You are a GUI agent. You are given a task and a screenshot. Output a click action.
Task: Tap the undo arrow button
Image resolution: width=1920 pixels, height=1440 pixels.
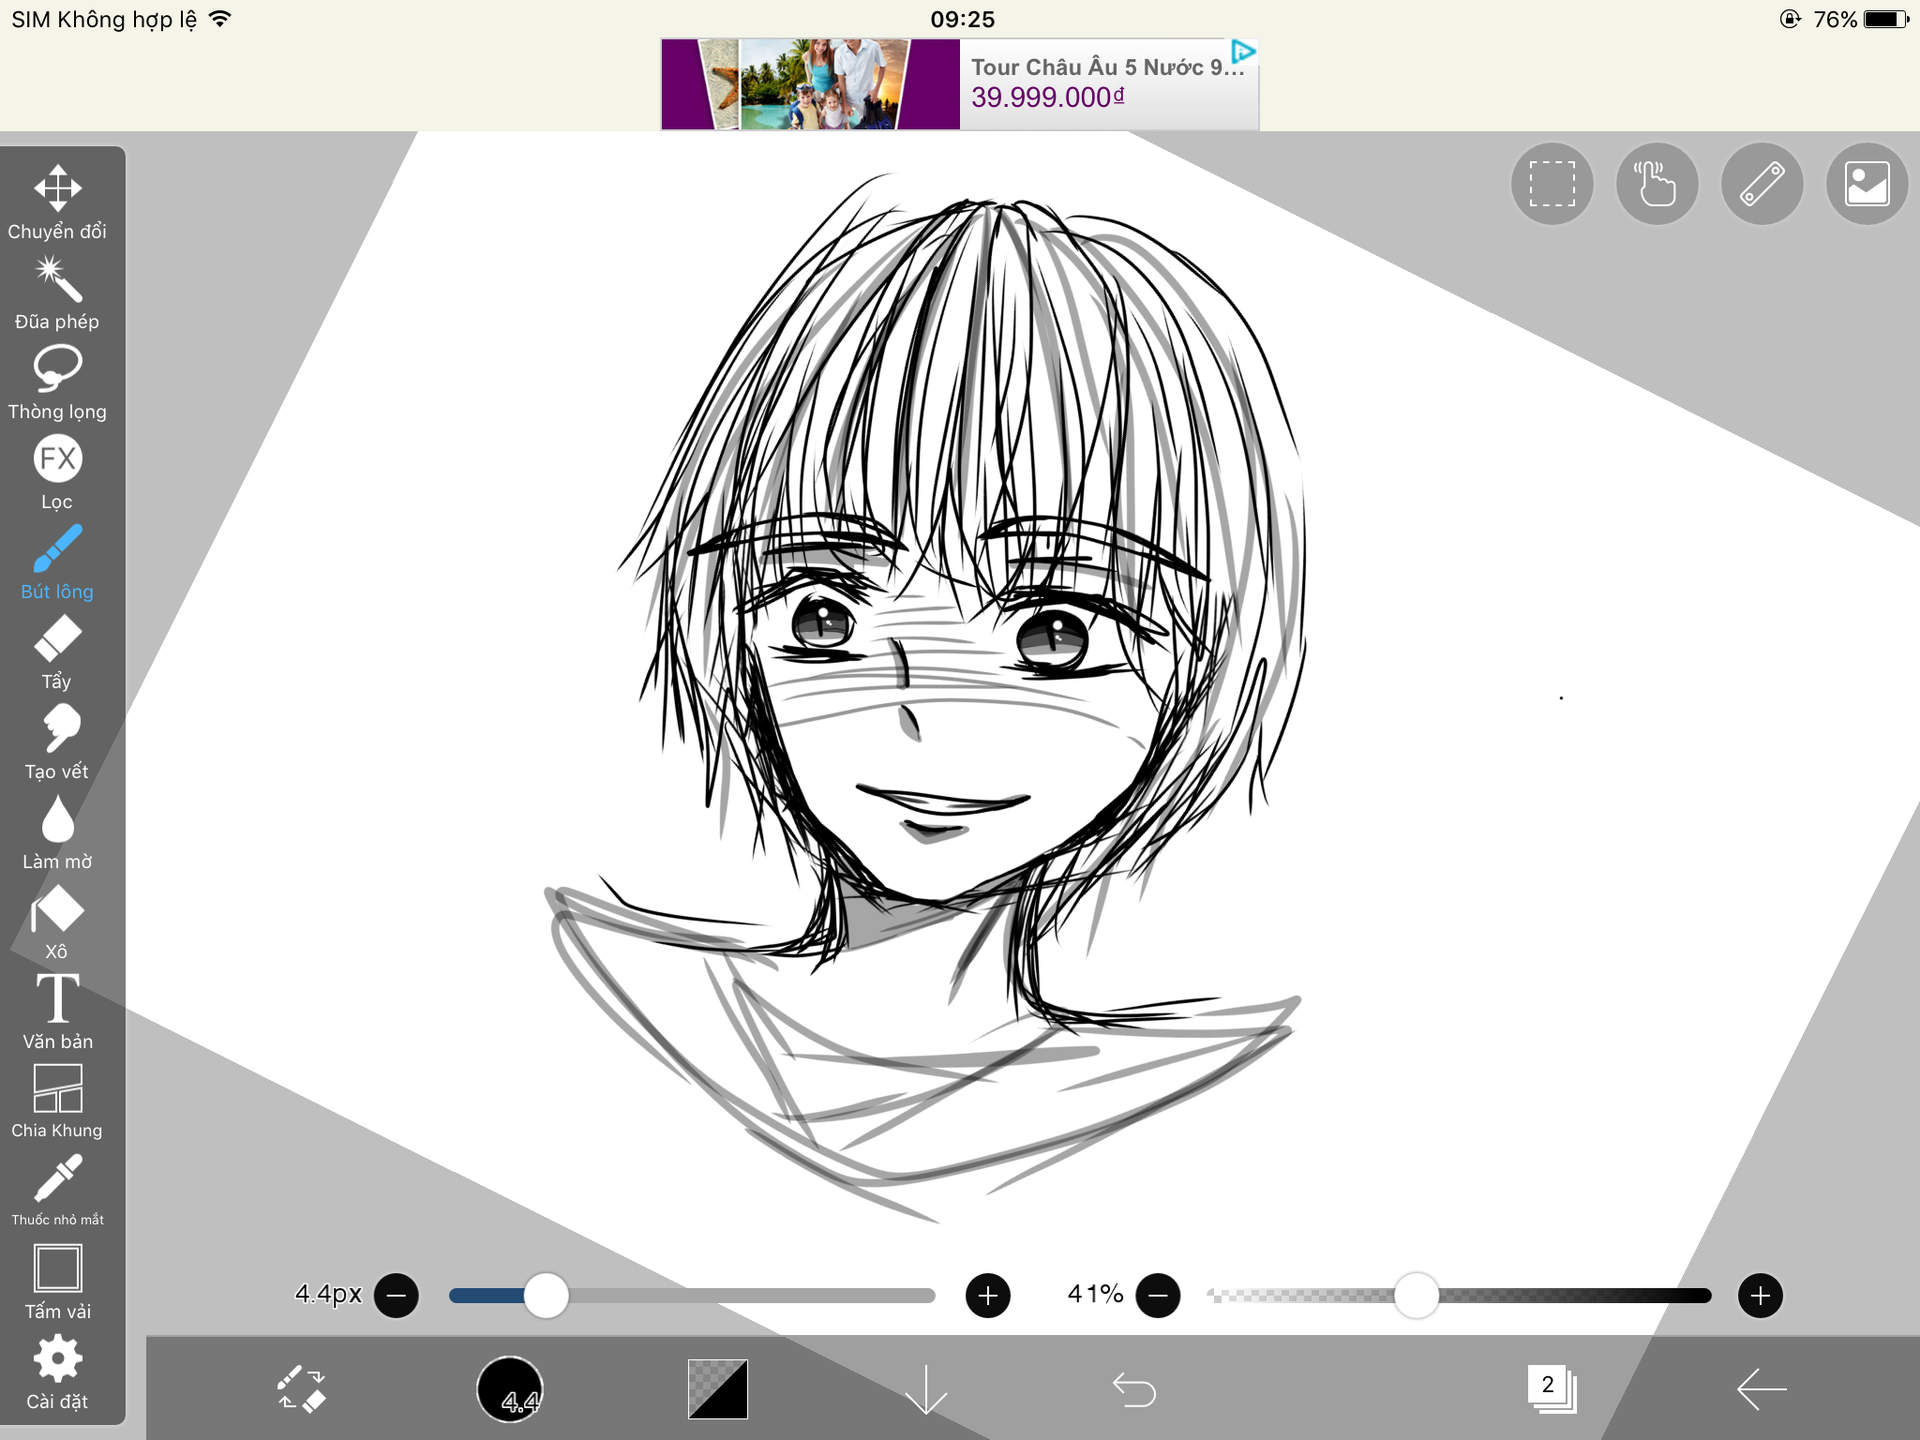[1134, 1389]
